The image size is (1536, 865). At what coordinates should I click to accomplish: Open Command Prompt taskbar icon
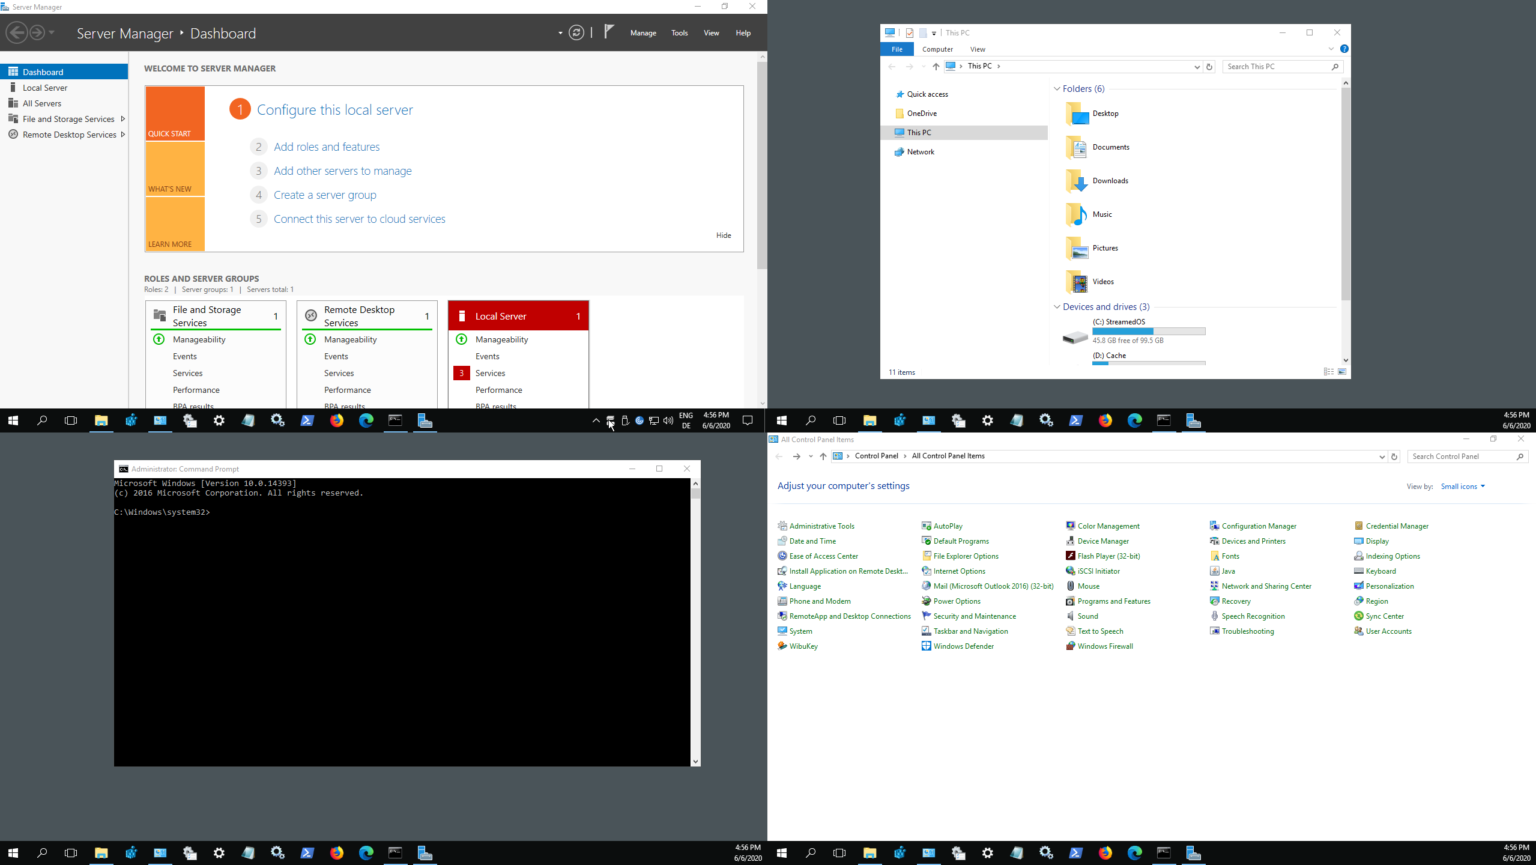tap(395, 420)
